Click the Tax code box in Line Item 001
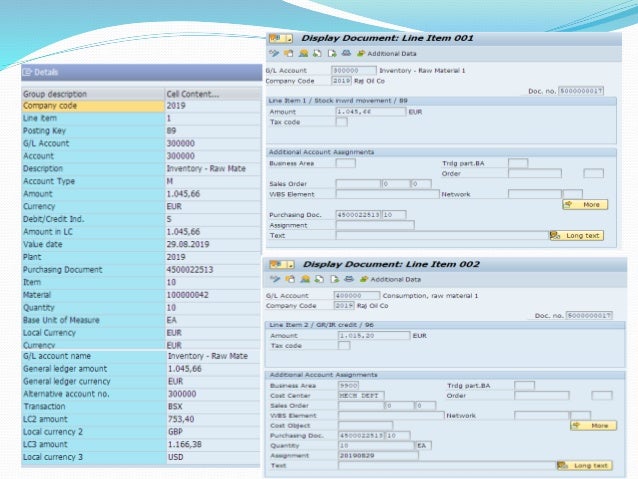 (x=342, y=123)
